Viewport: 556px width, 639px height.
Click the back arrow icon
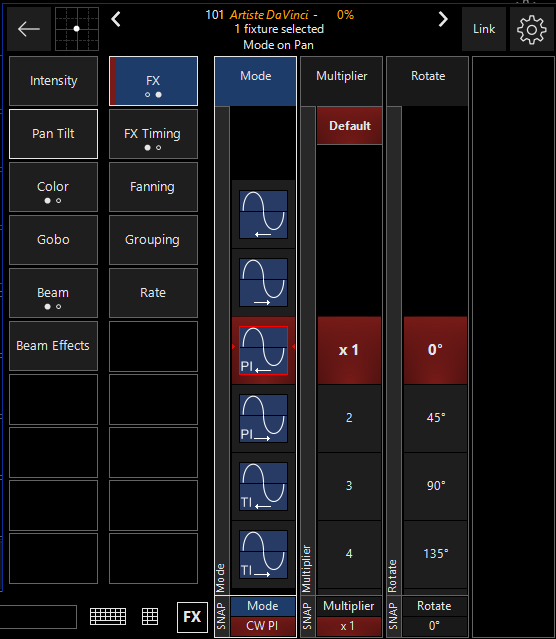[29, 29]
